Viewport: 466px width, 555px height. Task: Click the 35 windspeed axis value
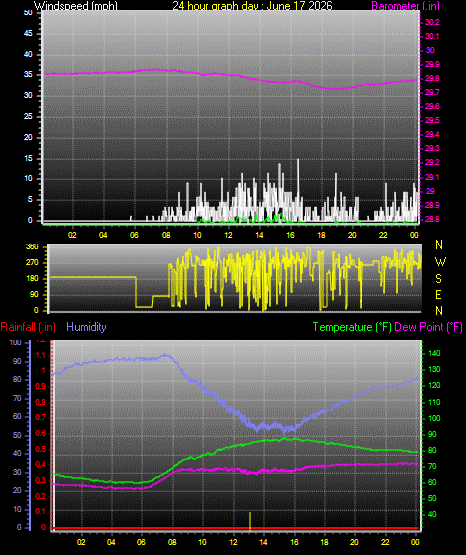click(x=28, y=75)
